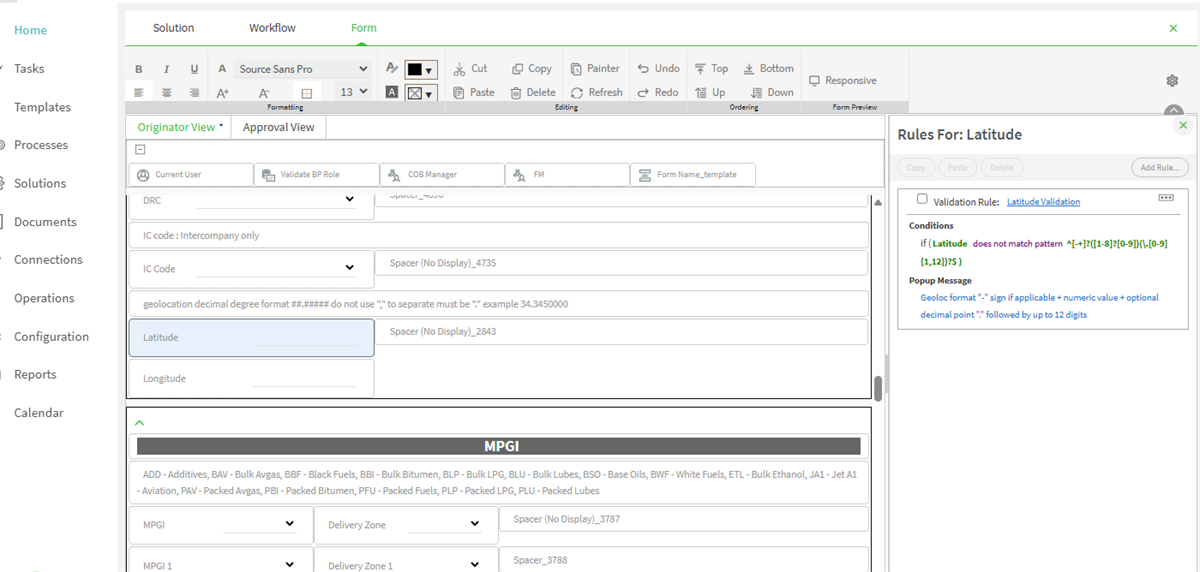Move element to Top of ordering
This screenshot has height=572, width=1200.
pos(711,69)
